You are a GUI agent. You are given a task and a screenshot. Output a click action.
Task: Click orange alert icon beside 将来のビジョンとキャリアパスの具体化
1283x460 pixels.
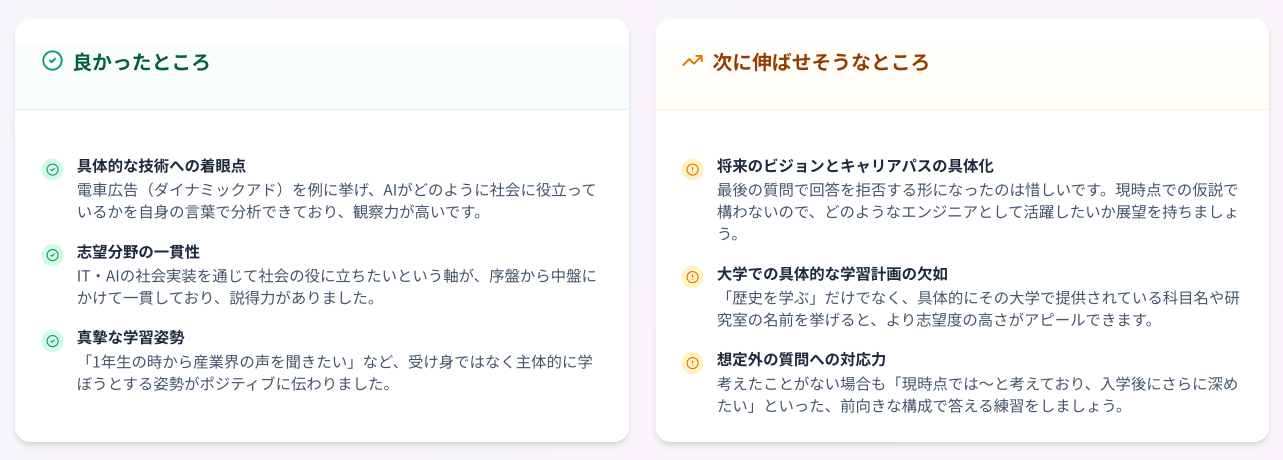click(x=692, y=169)
